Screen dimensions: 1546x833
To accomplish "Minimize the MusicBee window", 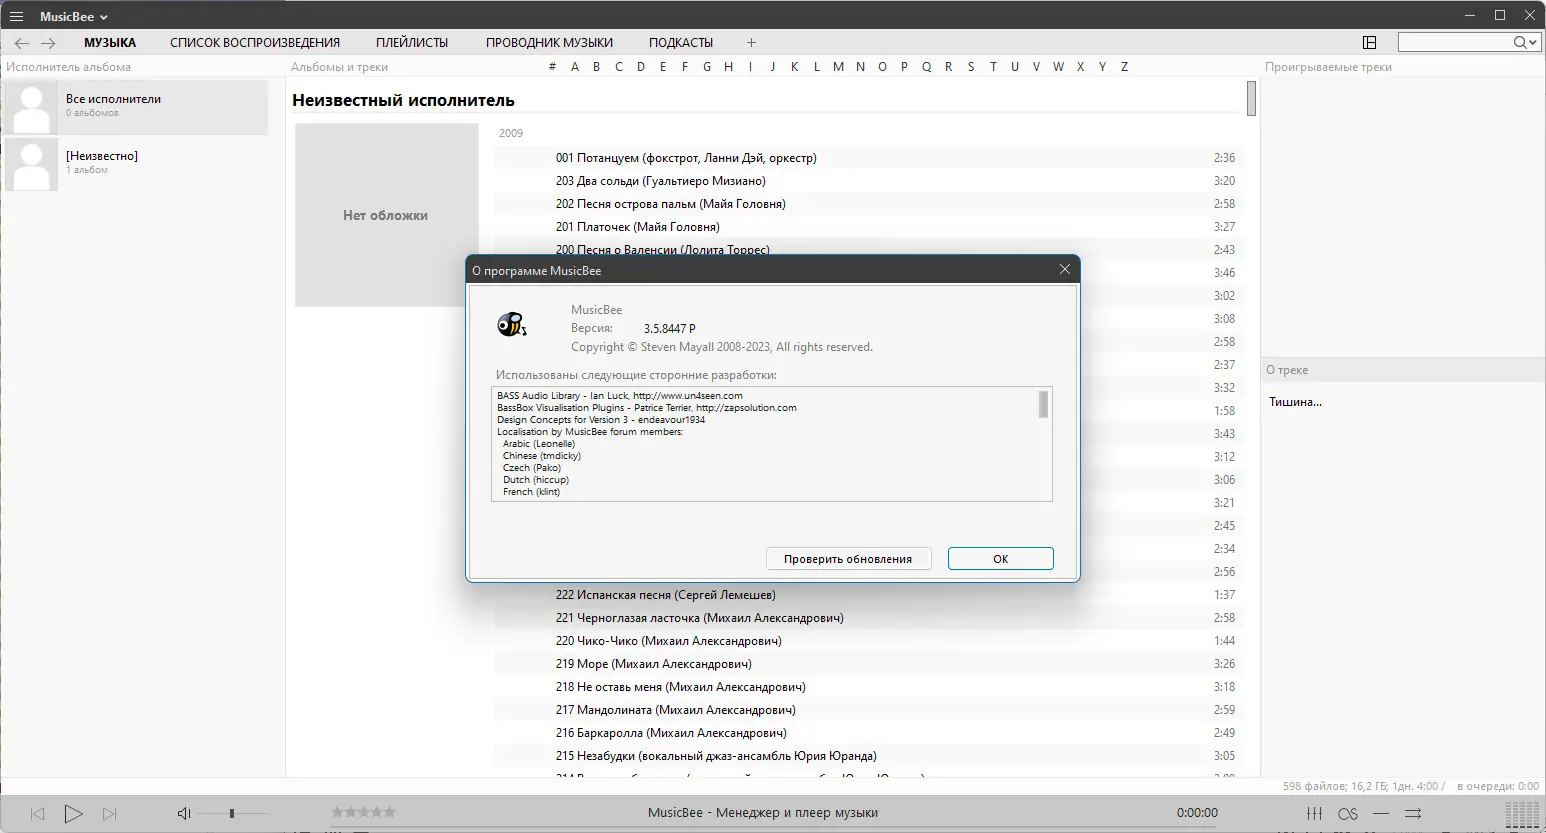I will coord(1469,16).
